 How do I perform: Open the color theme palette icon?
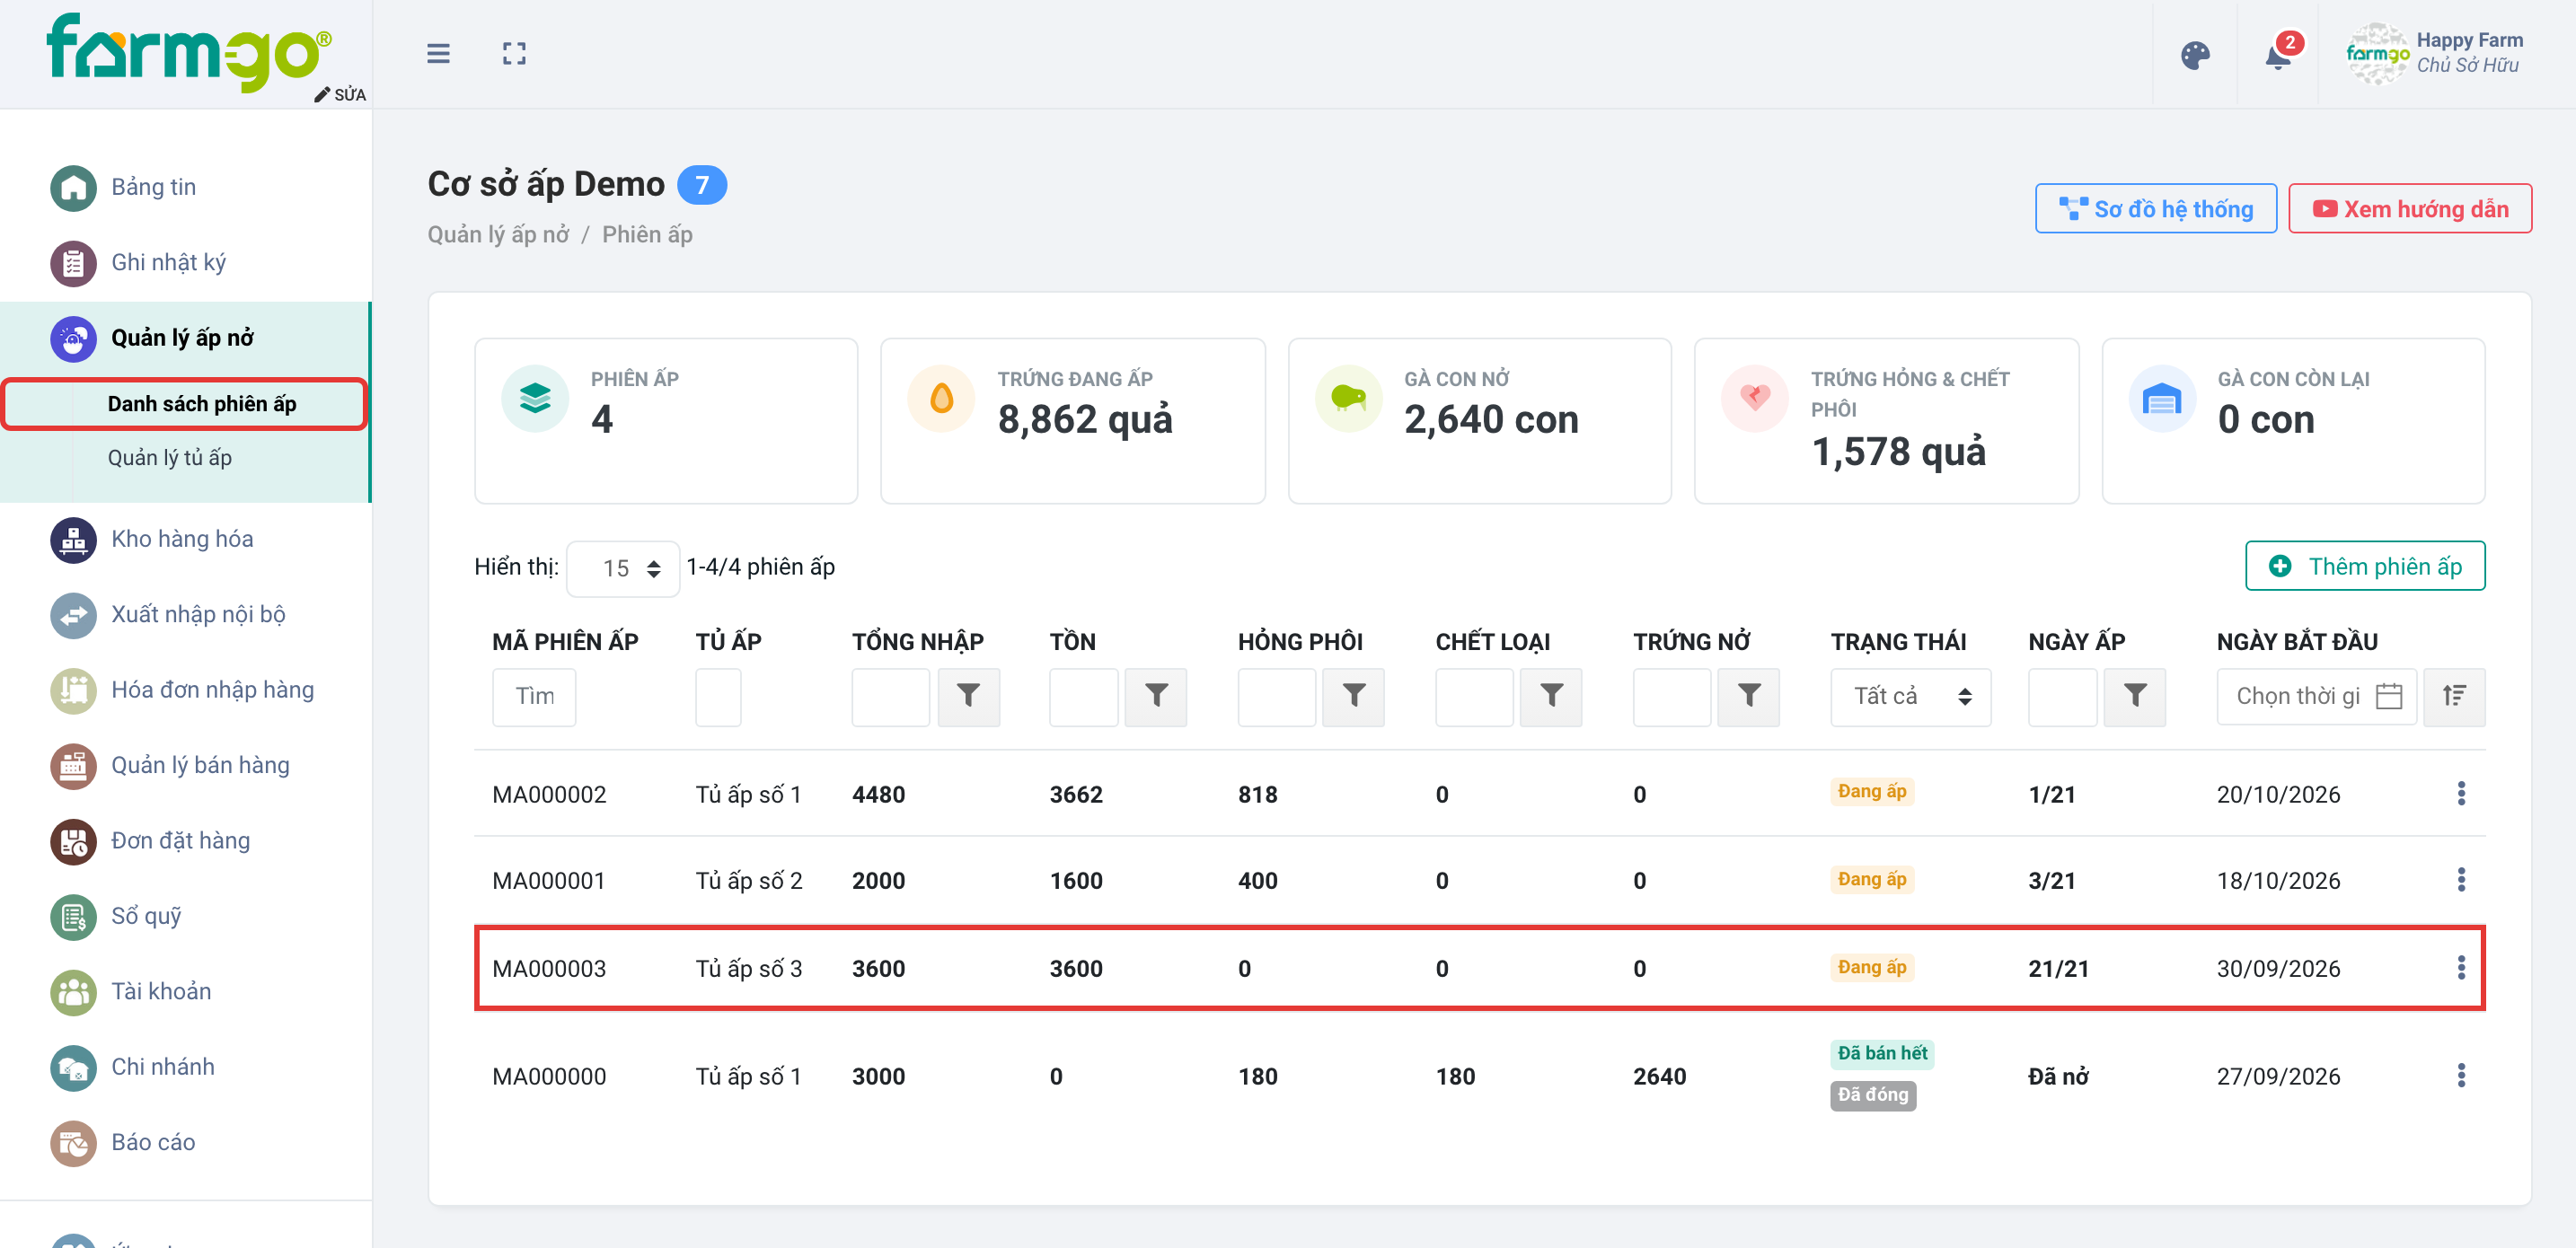click(2195, 55)
